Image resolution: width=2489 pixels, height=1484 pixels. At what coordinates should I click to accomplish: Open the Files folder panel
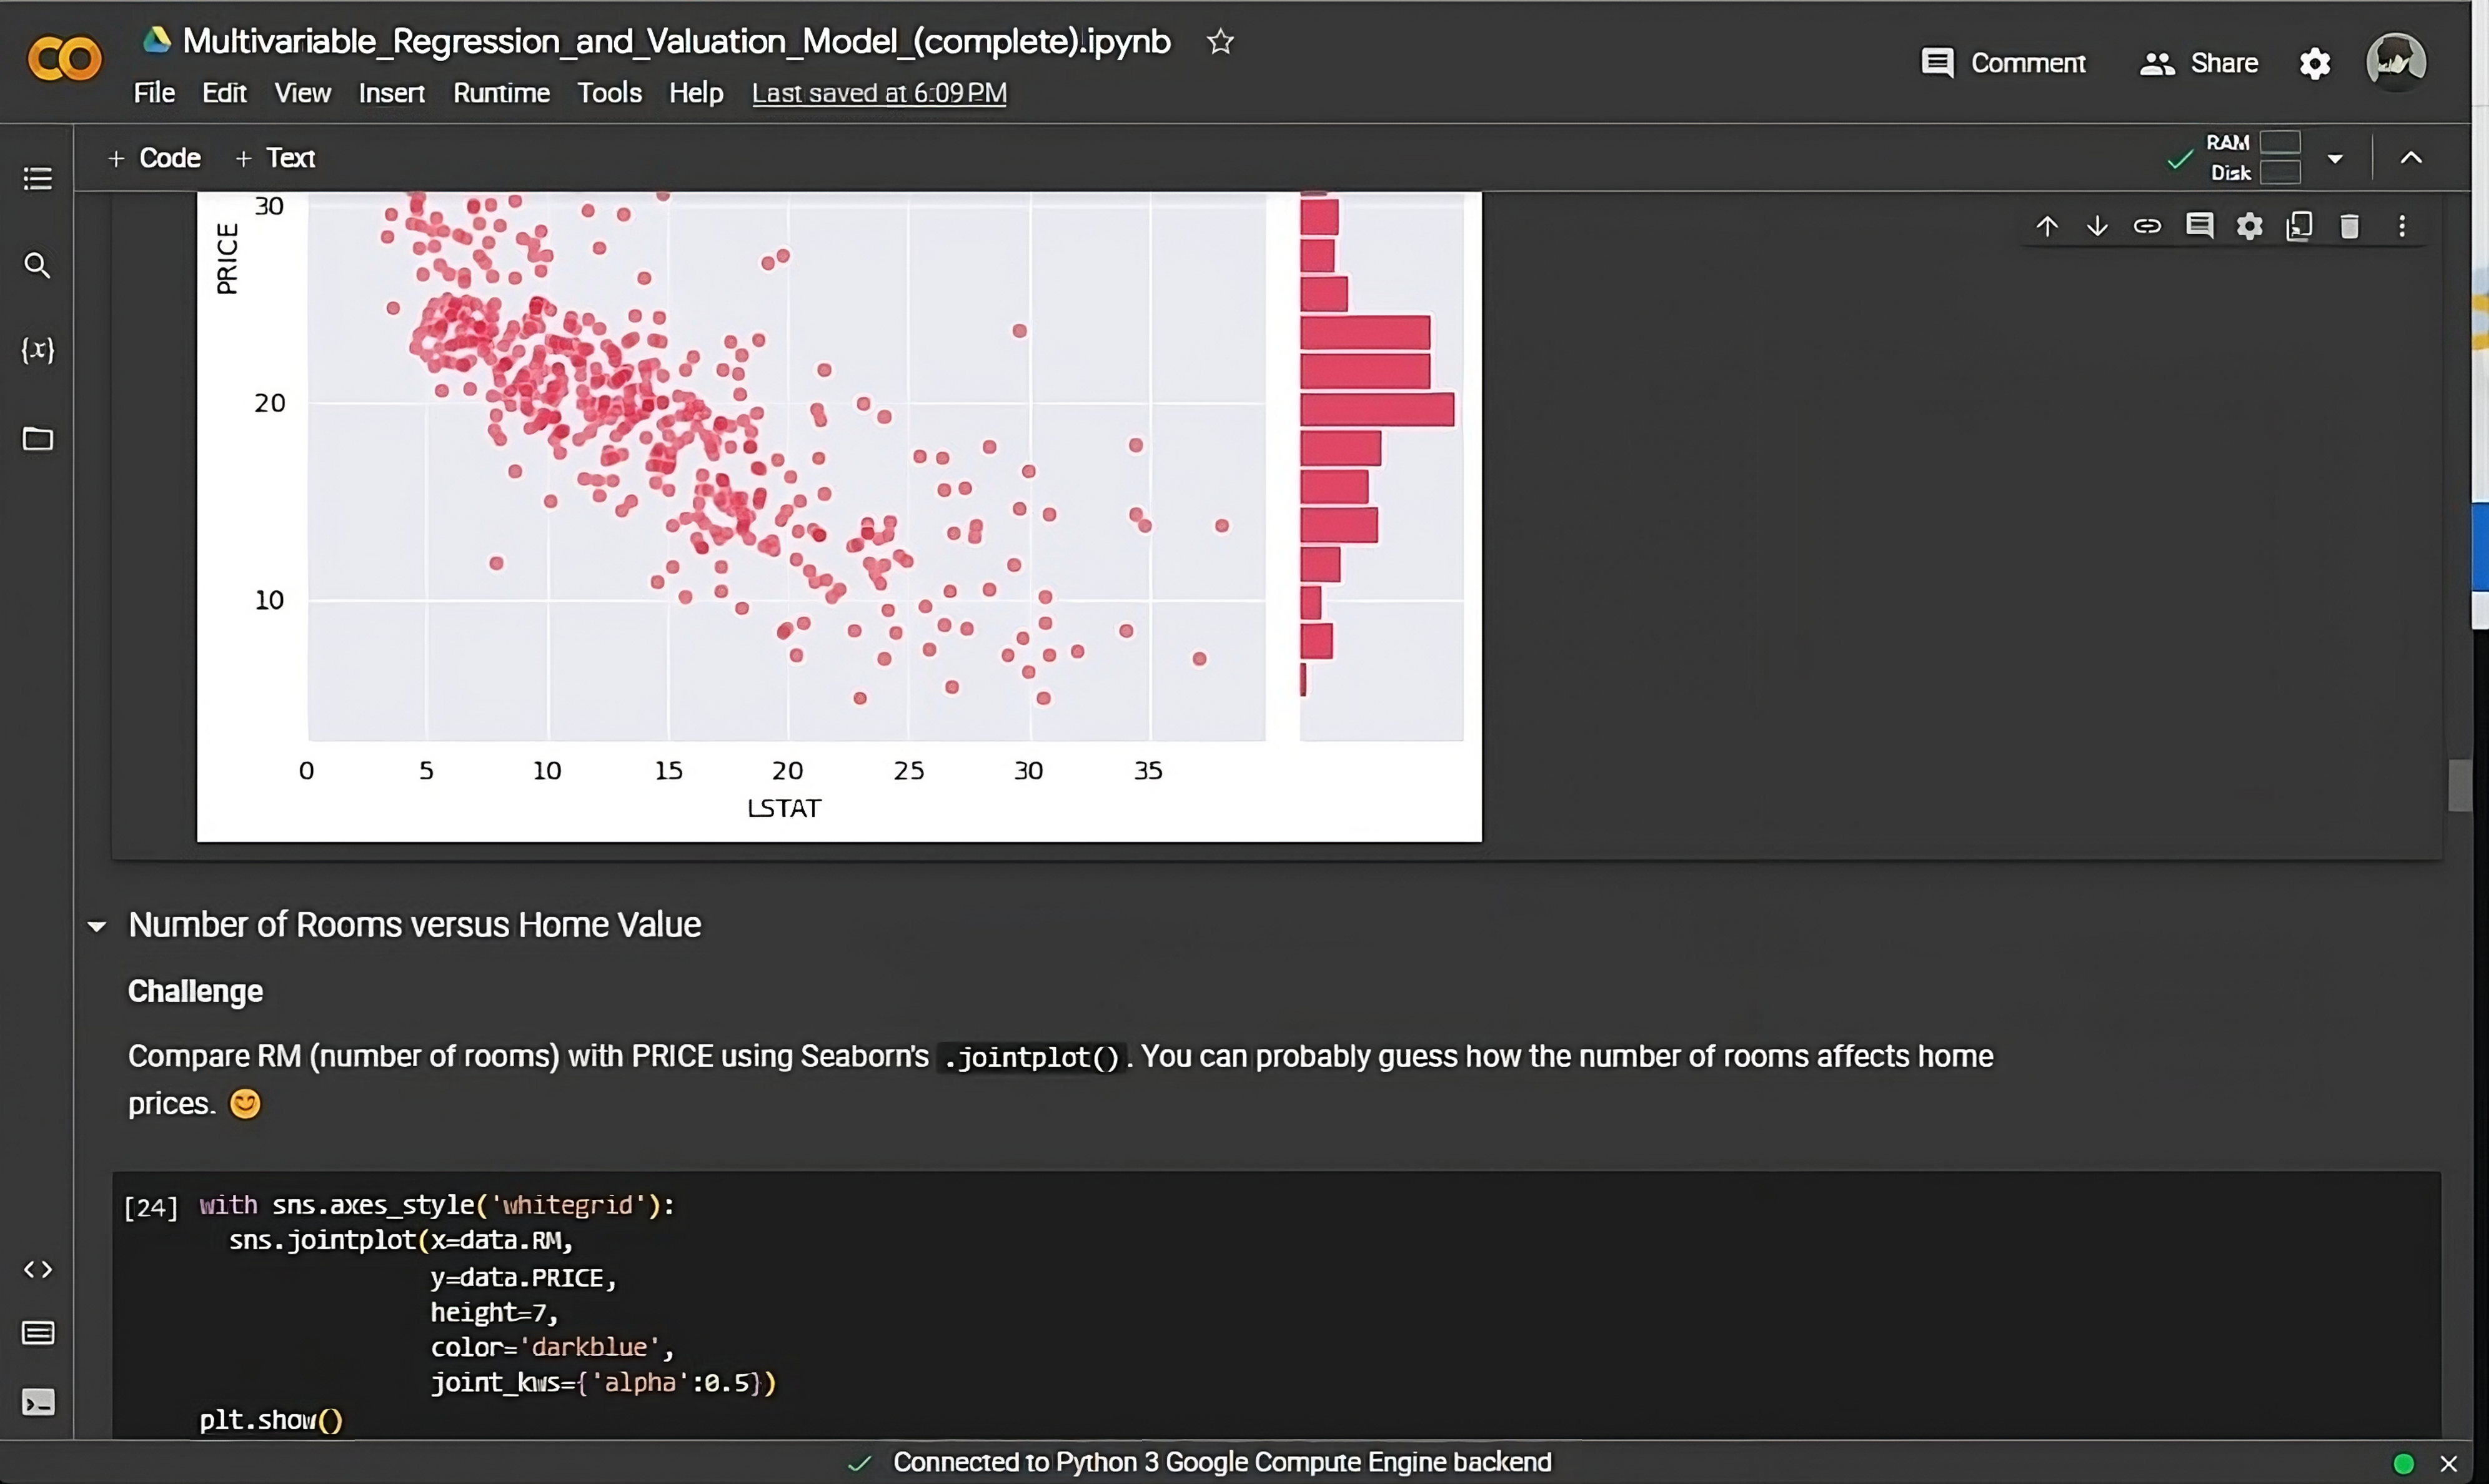tap(37, 439)
